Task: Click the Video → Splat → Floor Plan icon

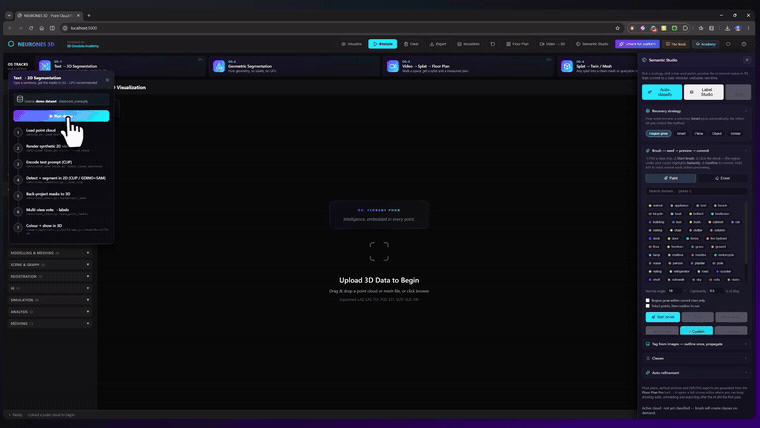Action: click(x=393, y=65)
